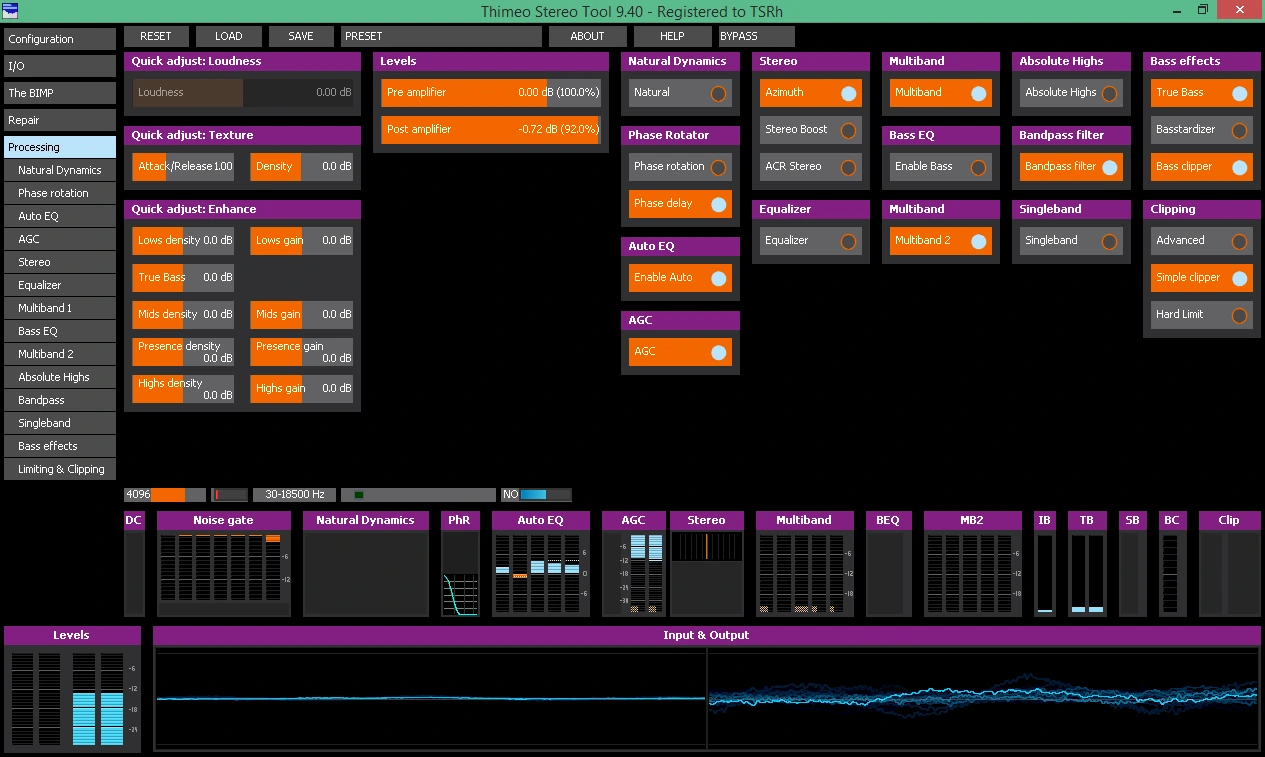The height and width of the screenshot is (757, 1265).
Task: Disable Phase delay
Action: (x=680, y=203)
